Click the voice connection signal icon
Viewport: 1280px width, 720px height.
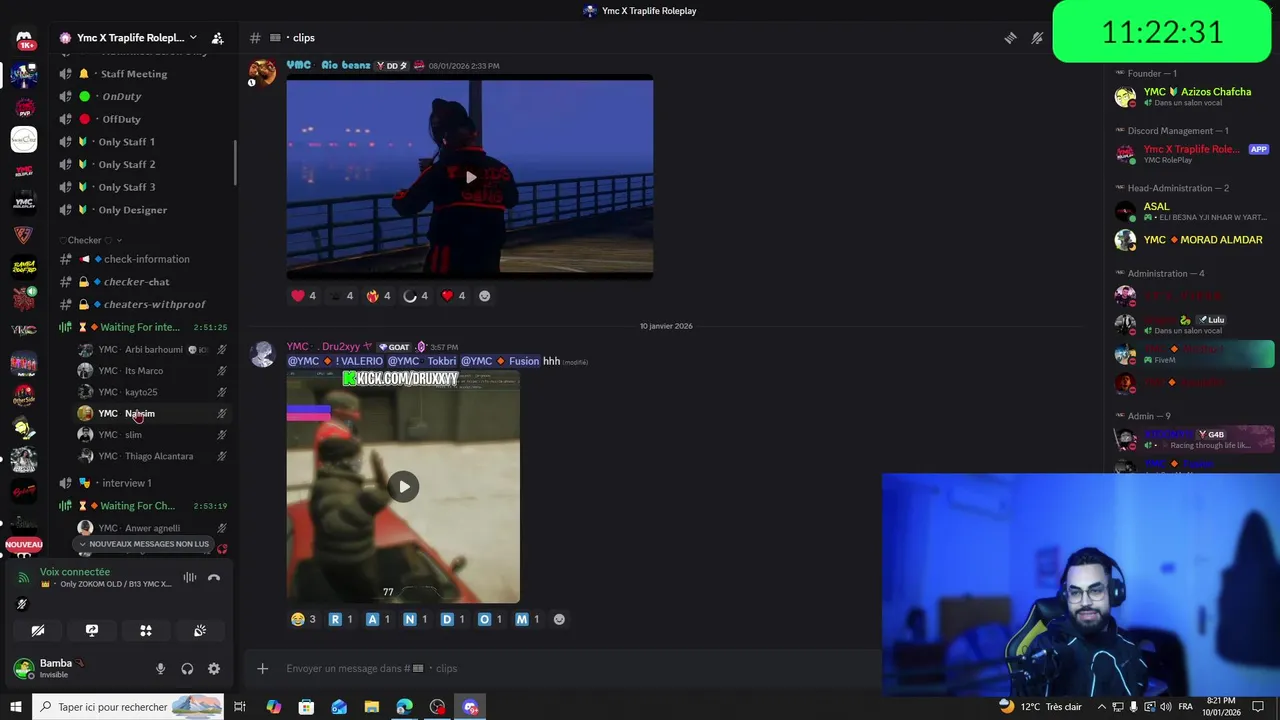tap(24, 578)
